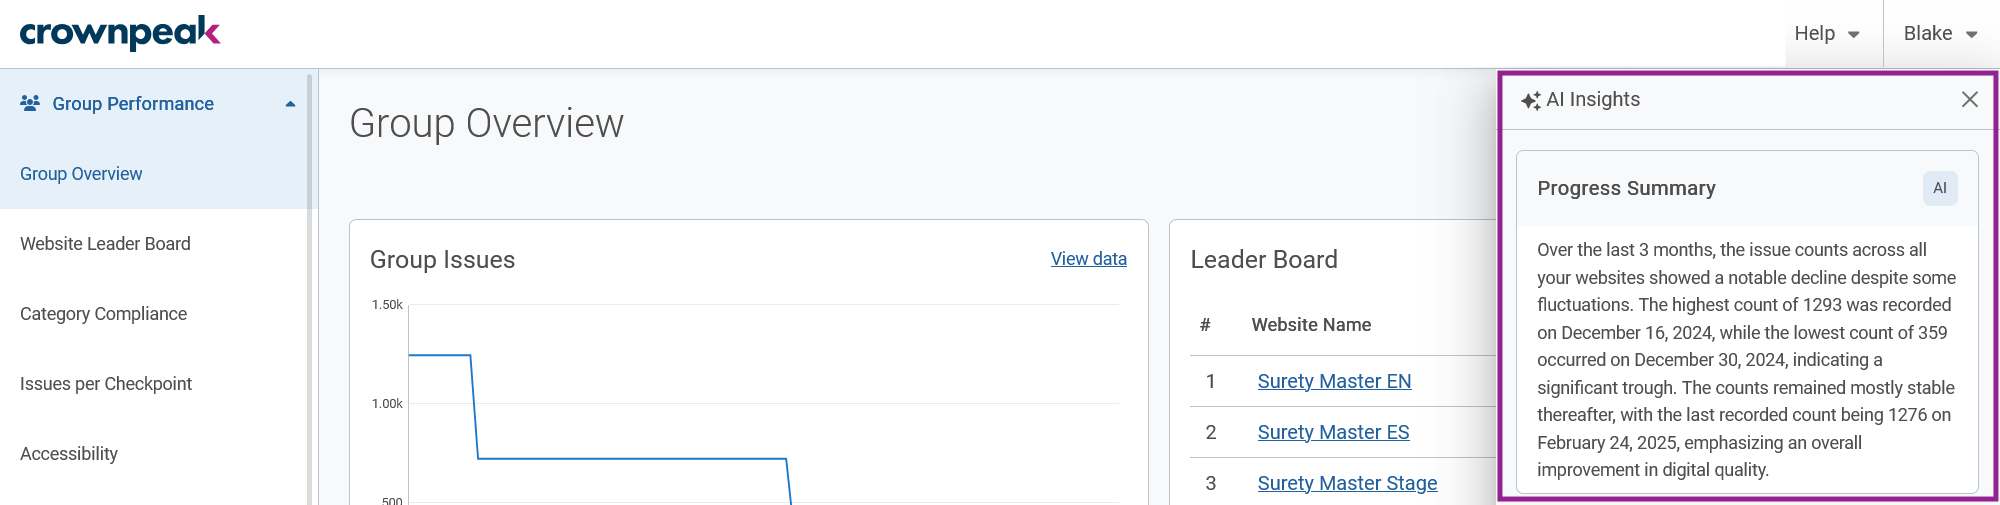Open the Help dropdown menu
The width and height of the screenshot is (2000, 505).
[1827, 34]
